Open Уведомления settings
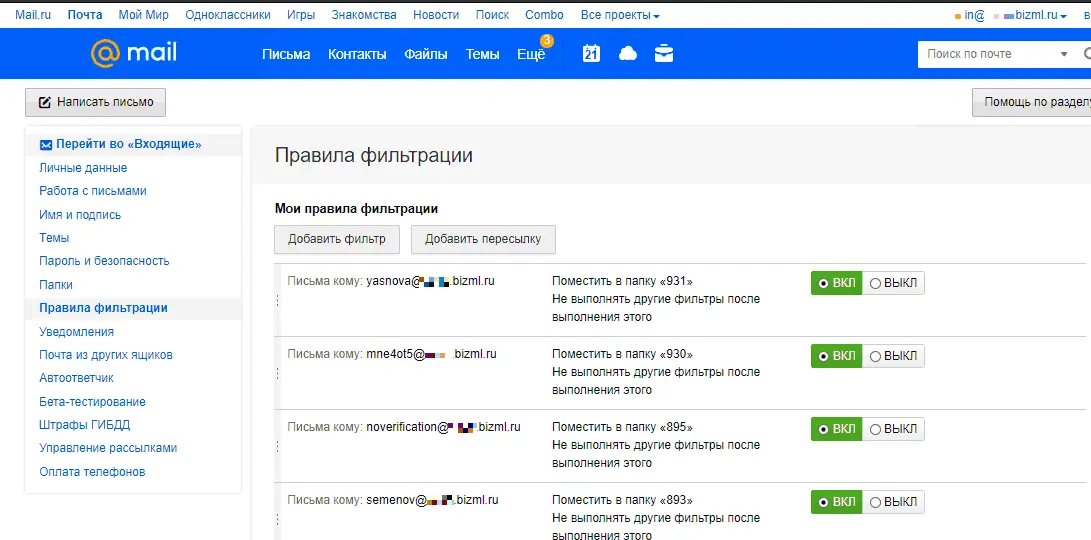This screenshot has height=540, width=1091. [77, 331]
